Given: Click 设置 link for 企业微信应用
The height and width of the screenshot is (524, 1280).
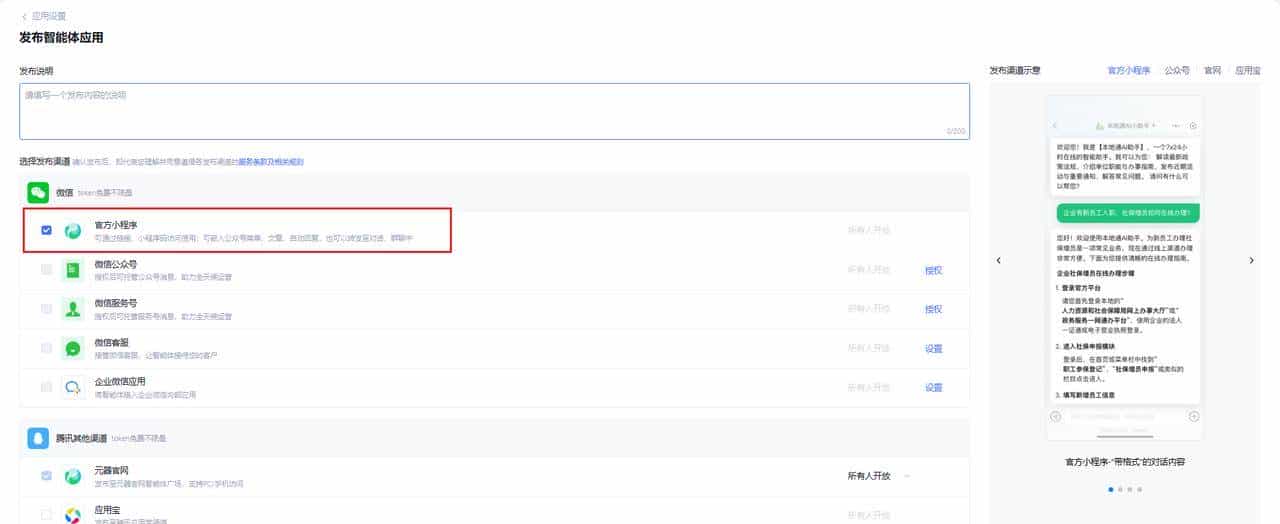Looking at the screenshot, I should click(933, 387).
